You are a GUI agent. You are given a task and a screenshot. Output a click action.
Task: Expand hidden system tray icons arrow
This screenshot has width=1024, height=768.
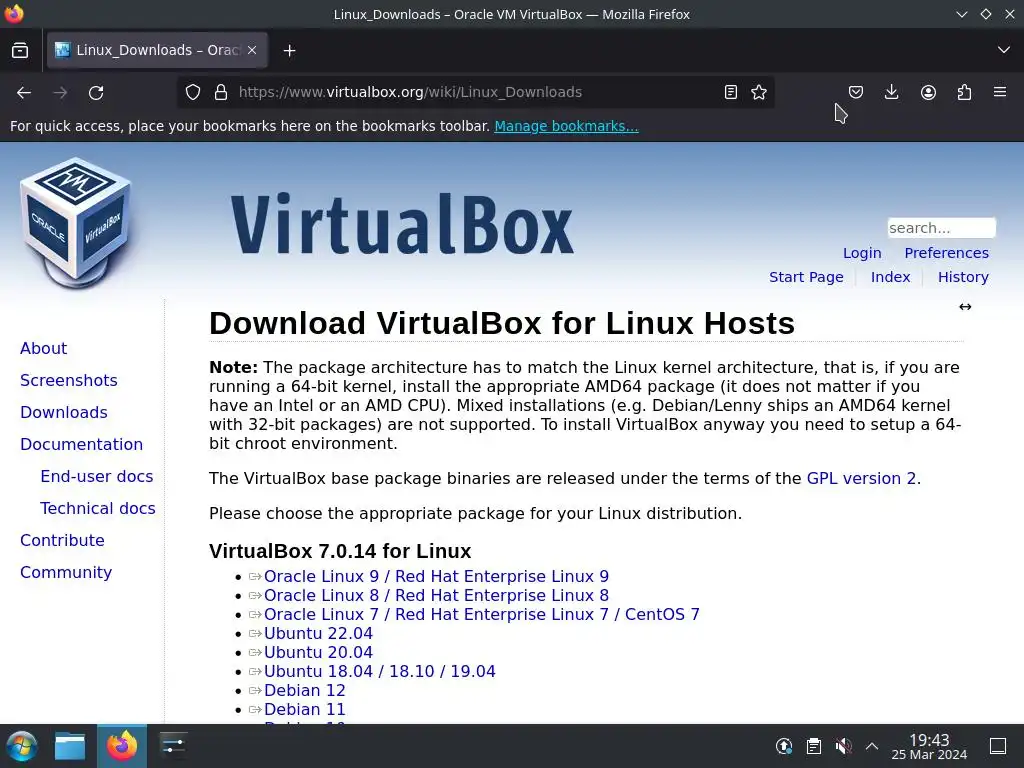872,746
